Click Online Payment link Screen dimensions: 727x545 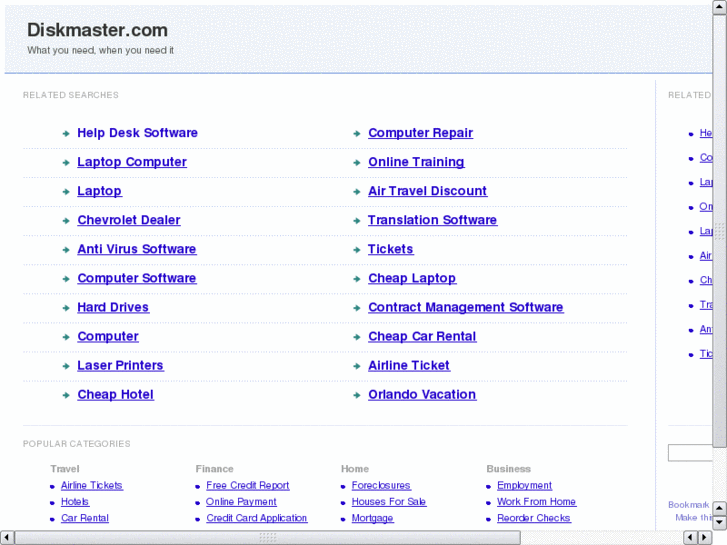pos(241,502)
